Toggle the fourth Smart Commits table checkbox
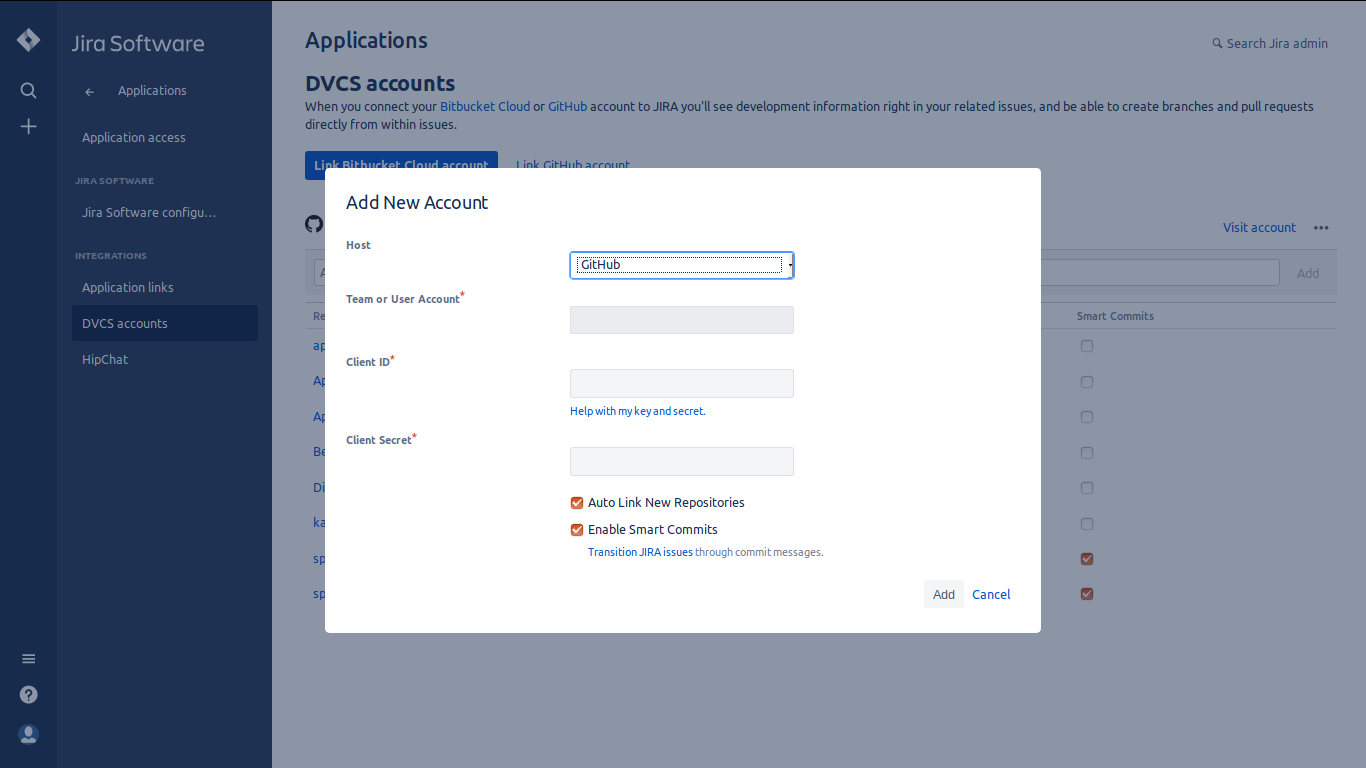This screenshot has height=768, width=1366. pos(1087,453)
